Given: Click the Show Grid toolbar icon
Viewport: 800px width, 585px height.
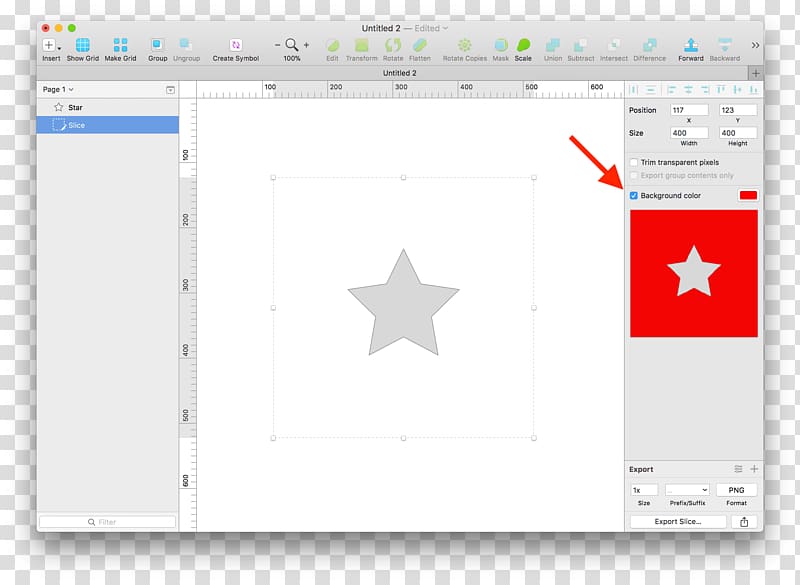Looking at the screenshot, I should pyautogui.click(x=83, y=45).
